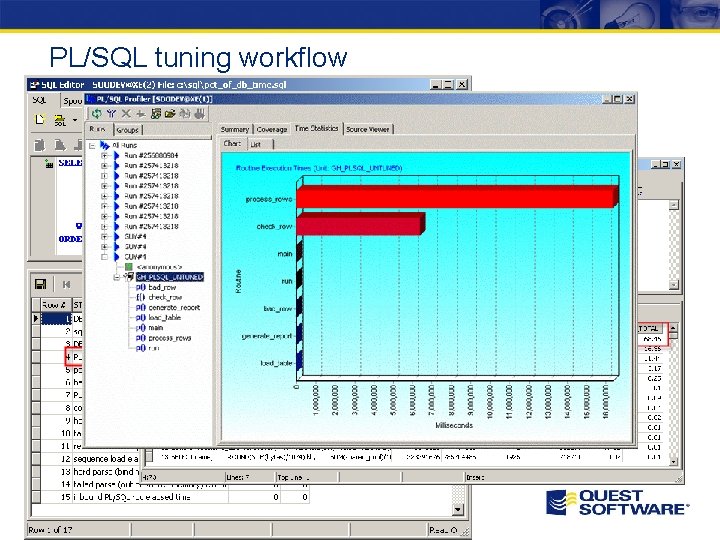The image size is (720, 540).
Task: Select the Time Statistics tab
Action: tap(317, 129)
